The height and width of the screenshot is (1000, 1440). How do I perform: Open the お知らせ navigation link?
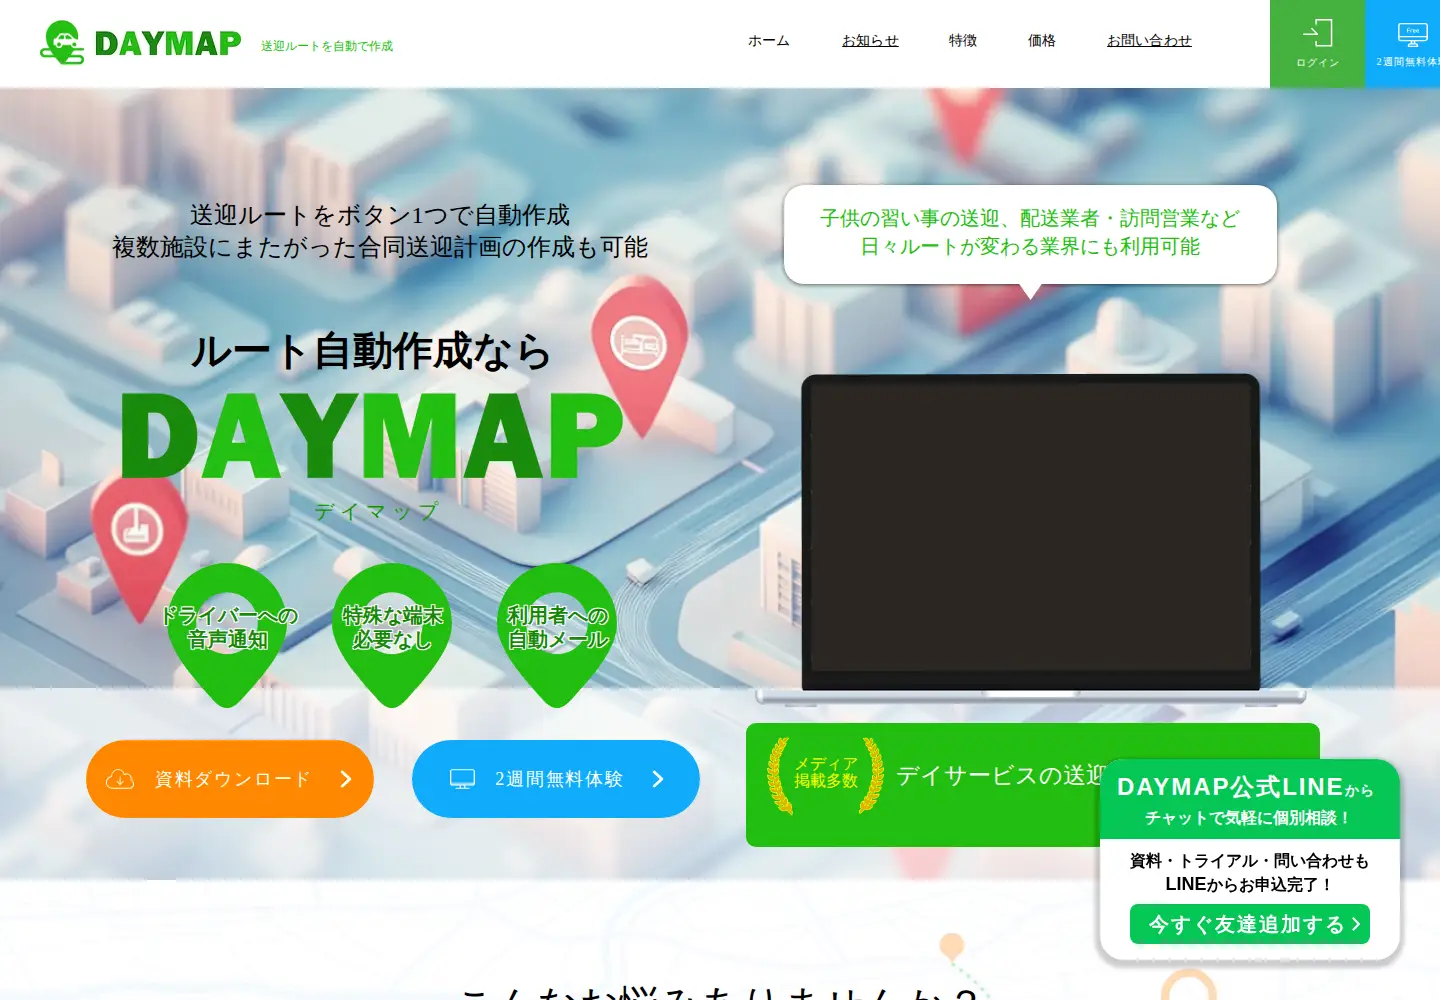[x=870, y=41]
